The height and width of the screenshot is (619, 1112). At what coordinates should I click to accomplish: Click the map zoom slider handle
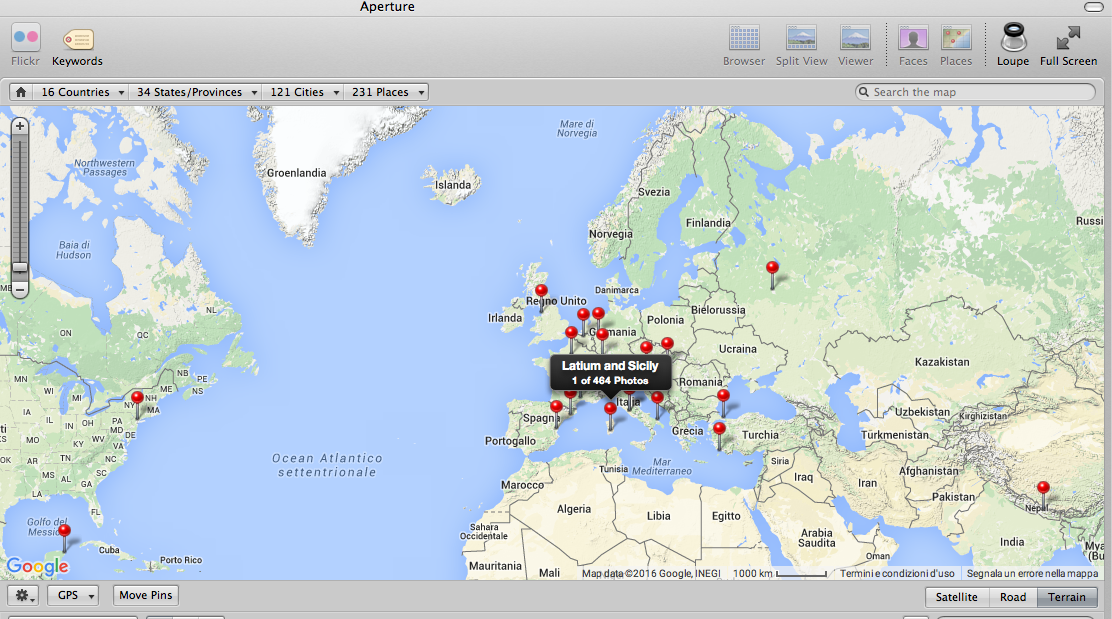pyautogui.click(x=20, y=268)
